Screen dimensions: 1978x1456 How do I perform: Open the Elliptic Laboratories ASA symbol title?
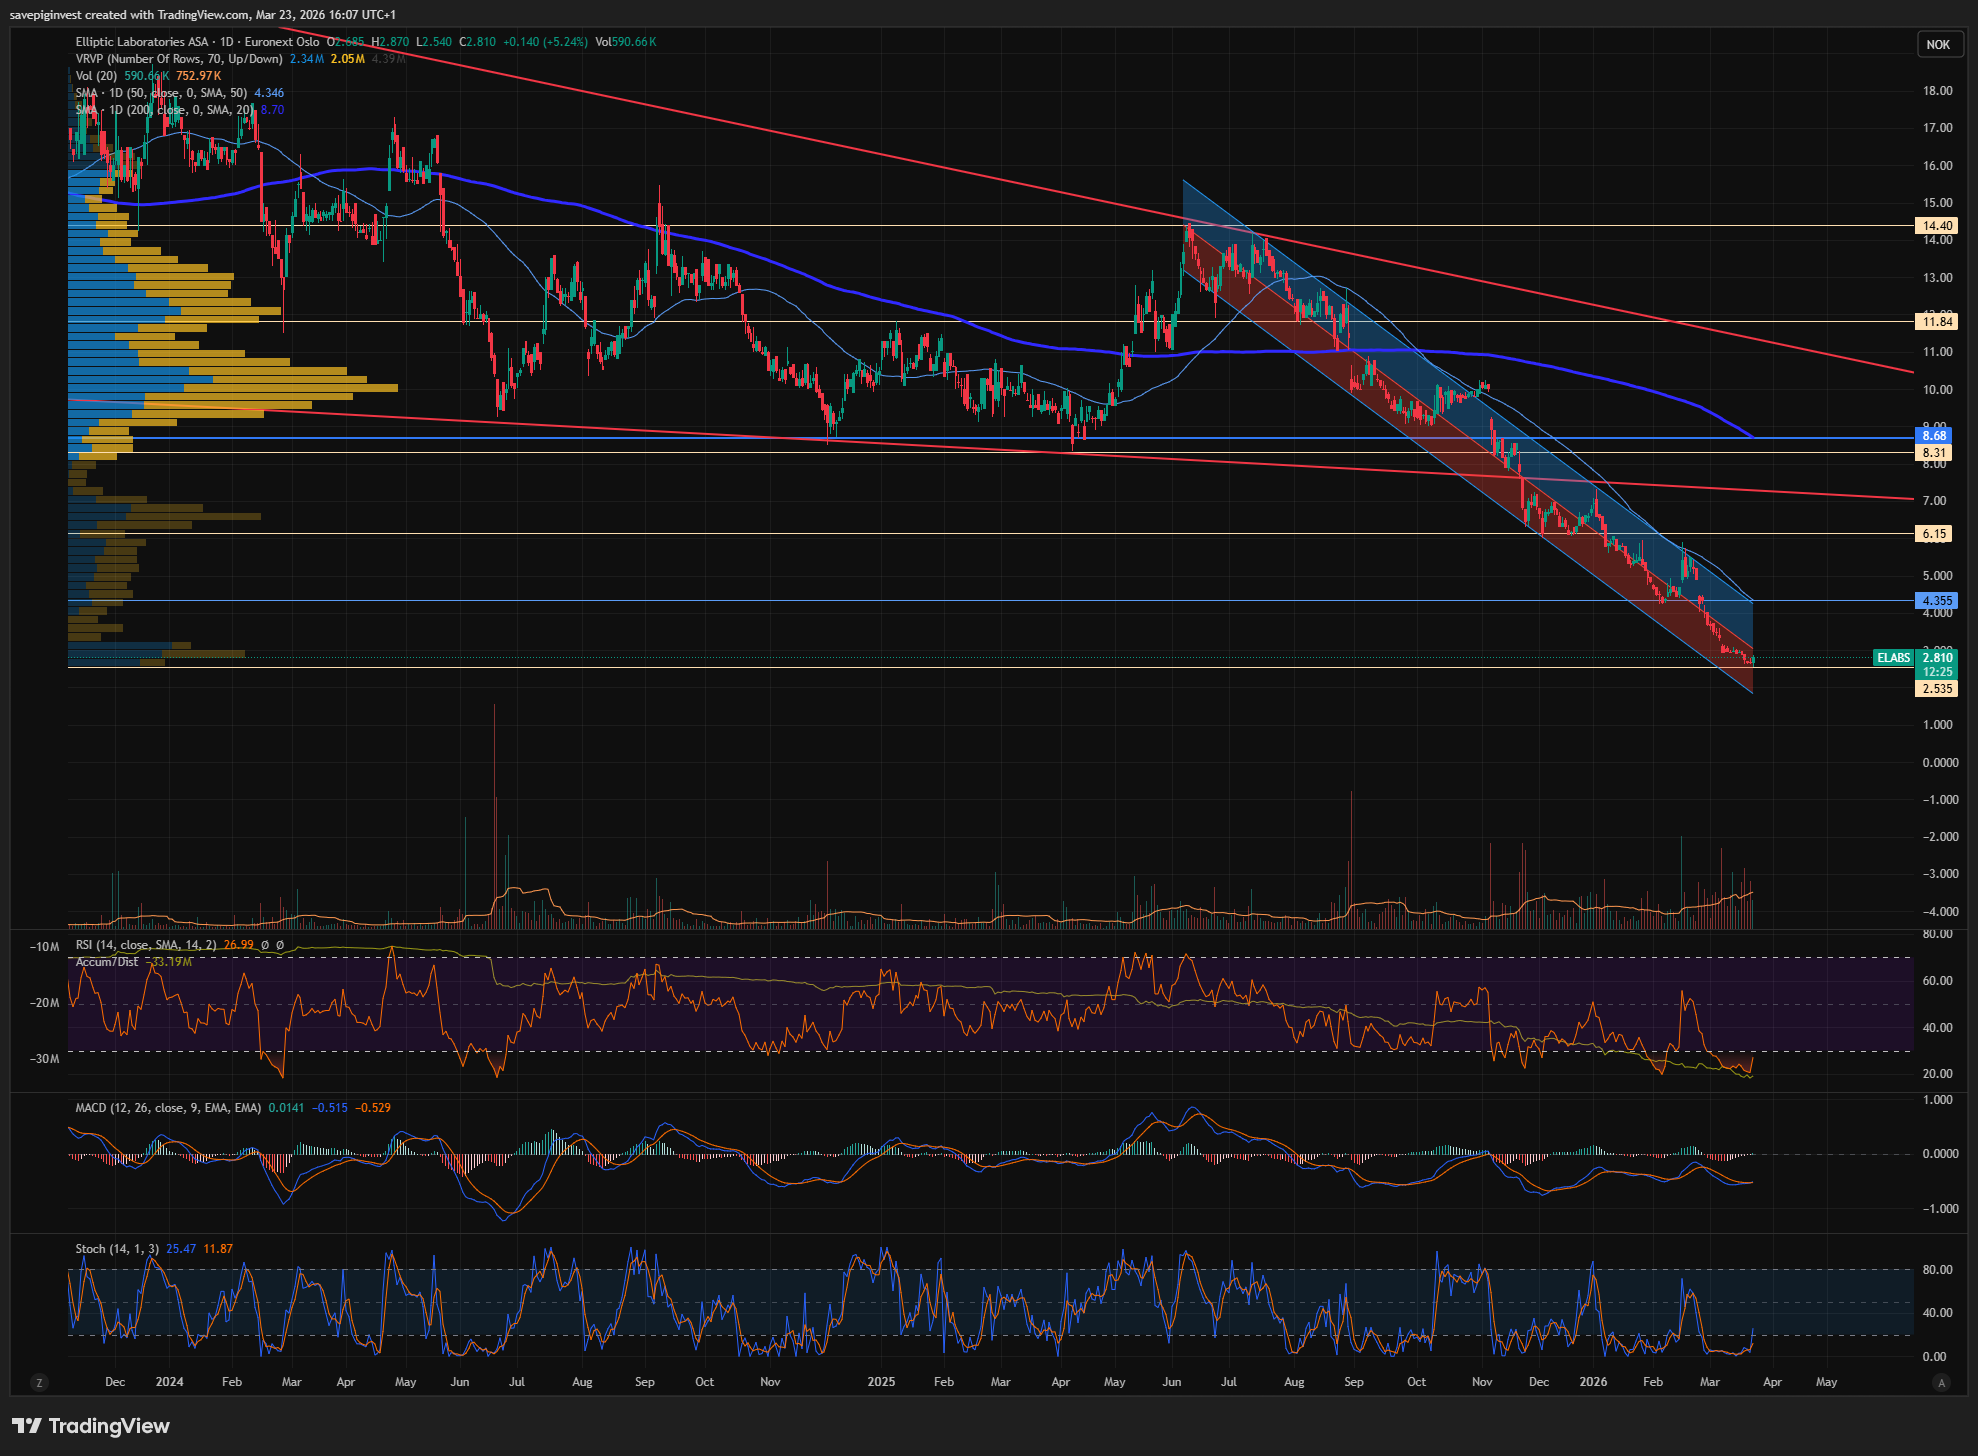click(142, 42)
